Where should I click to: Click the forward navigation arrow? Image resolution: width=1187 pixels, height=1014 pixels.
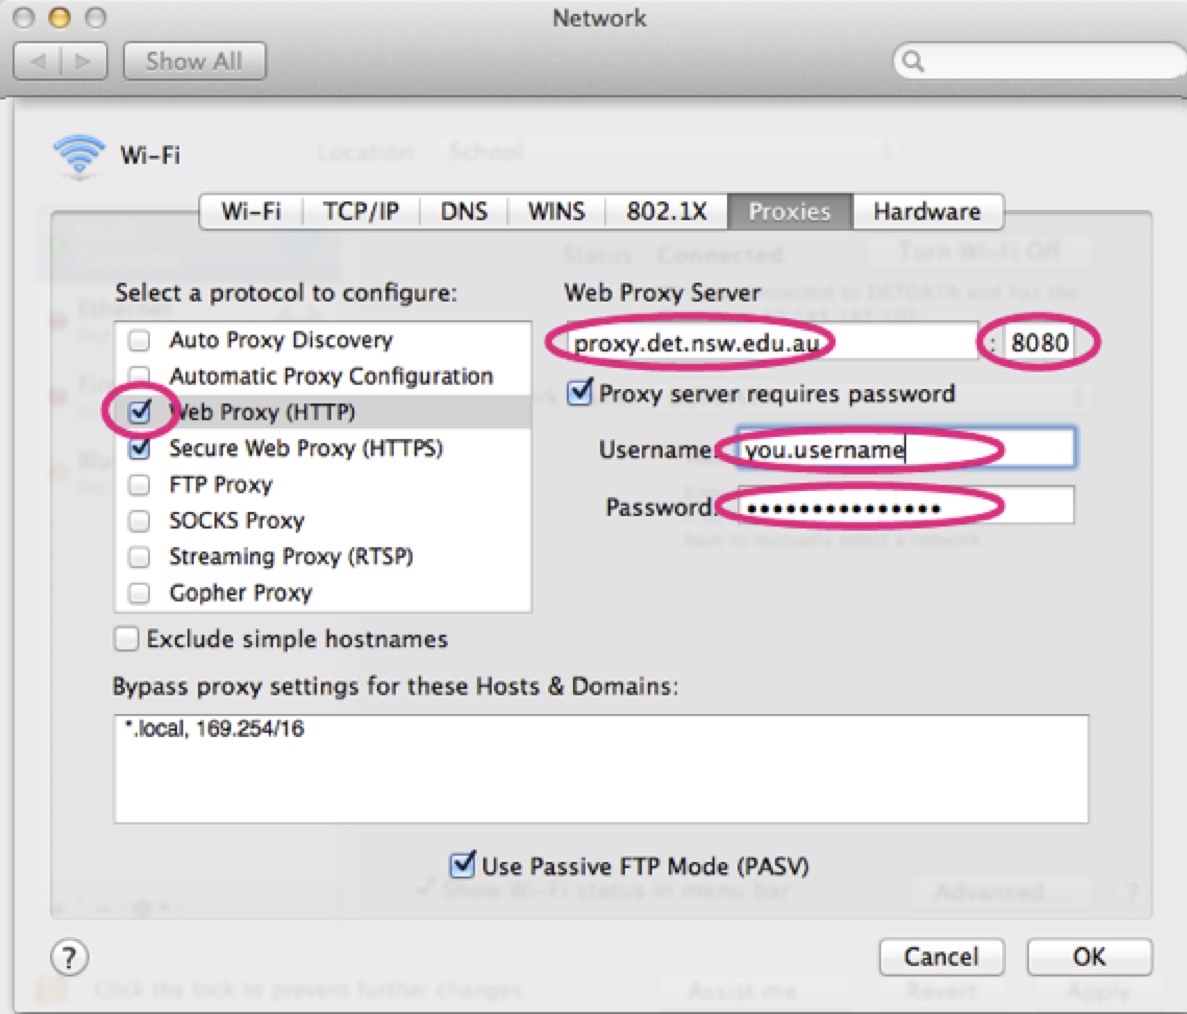[x=83, y=61]
